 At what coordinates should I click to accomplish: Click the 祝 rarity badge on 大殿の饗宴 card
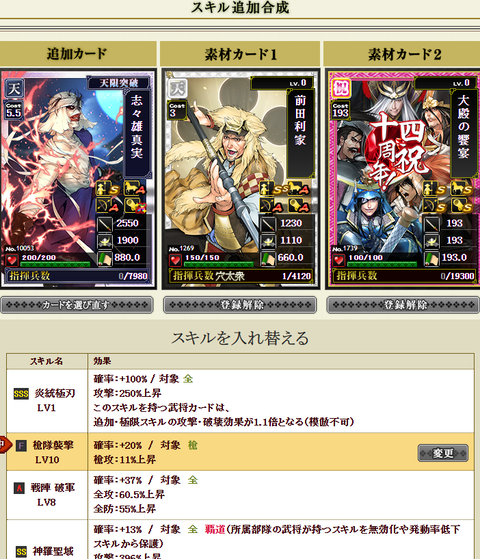click(341, 88)
